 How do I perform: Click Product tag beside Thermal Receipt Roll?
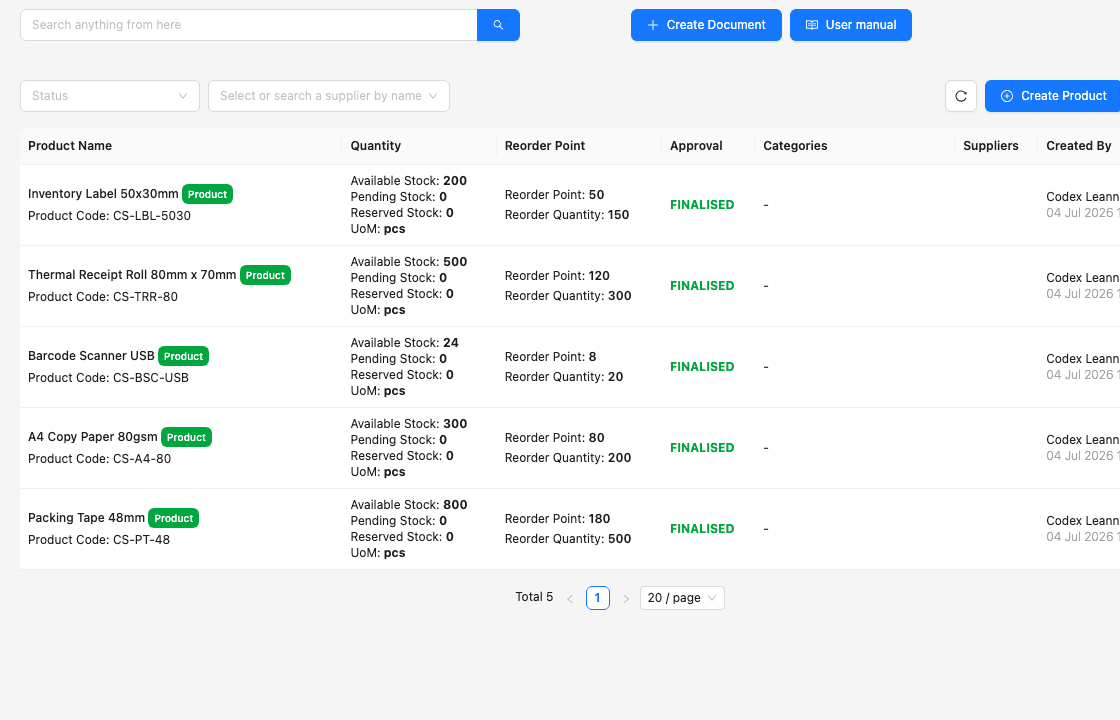click(x=265, y=275)
